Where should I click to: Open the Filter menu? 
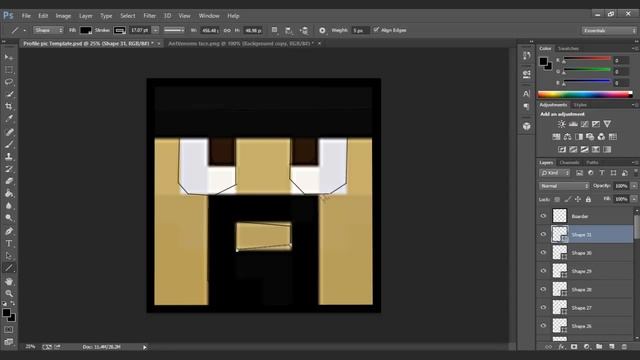click(149, 16)
